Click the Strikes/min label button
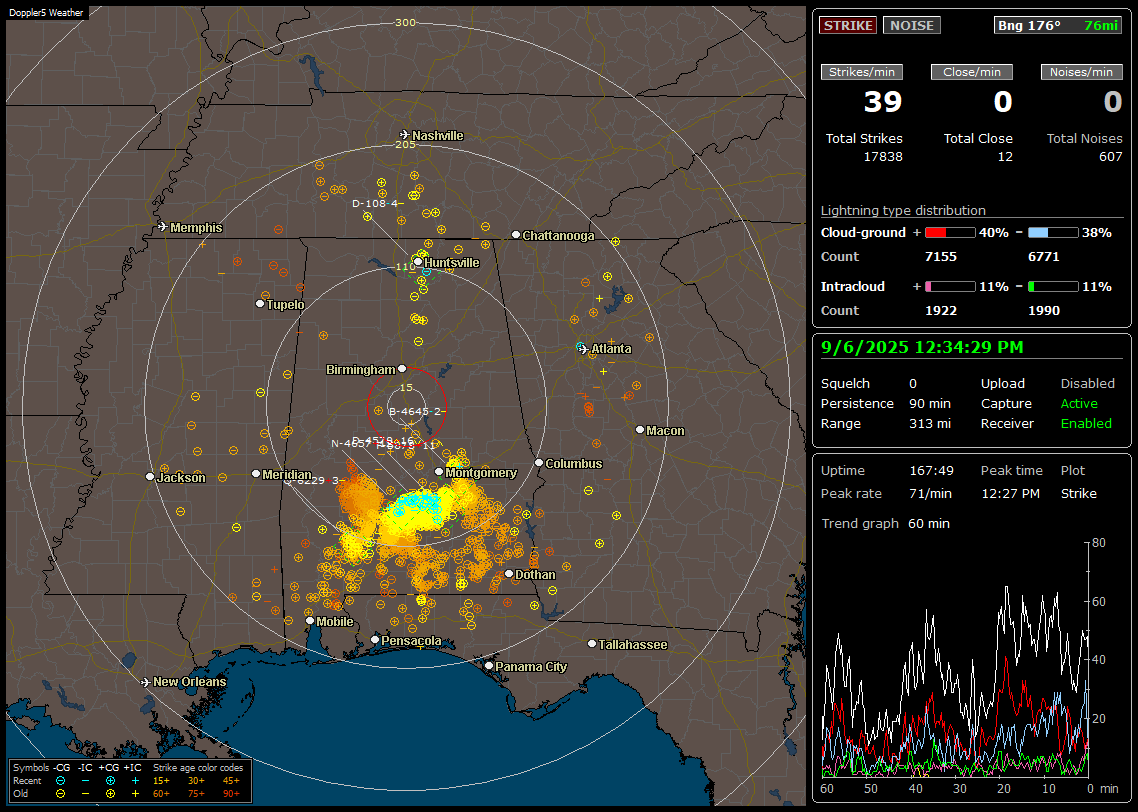The width and height of the screenshot is (1138, 812). (861, 72)
